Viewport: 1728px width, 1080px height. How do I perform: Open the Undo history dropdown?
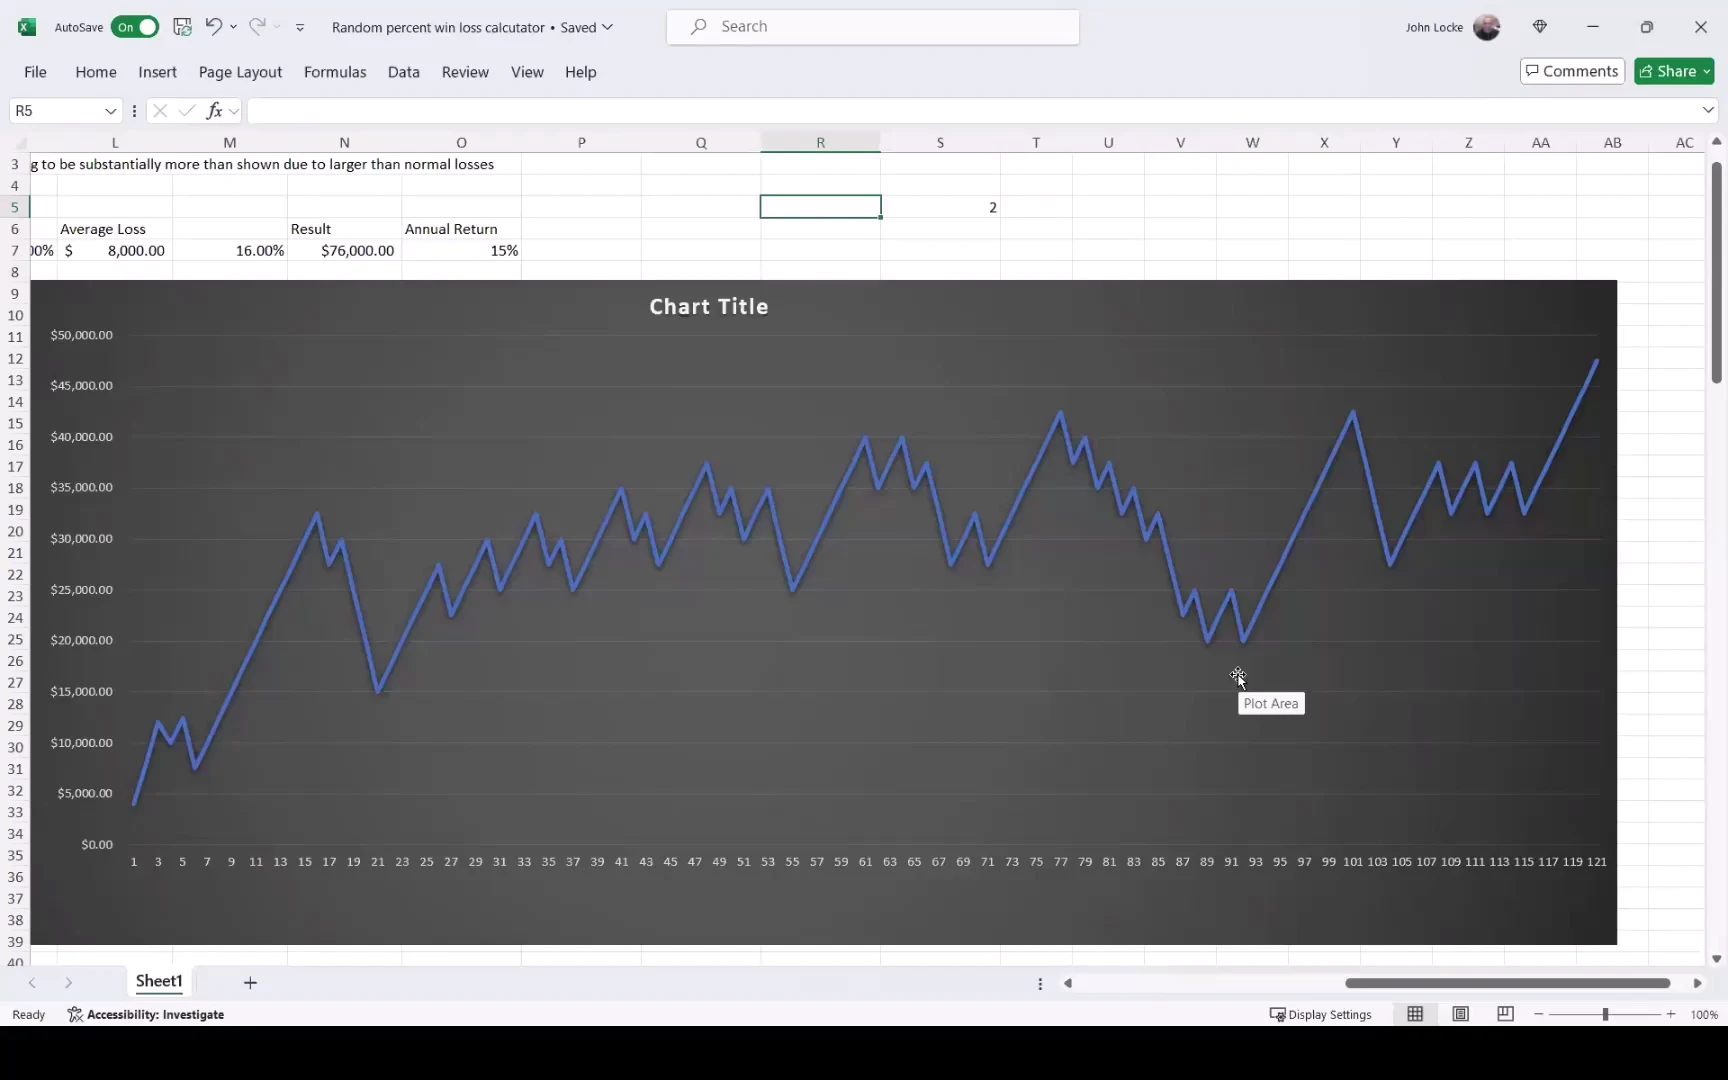[233, 27]
